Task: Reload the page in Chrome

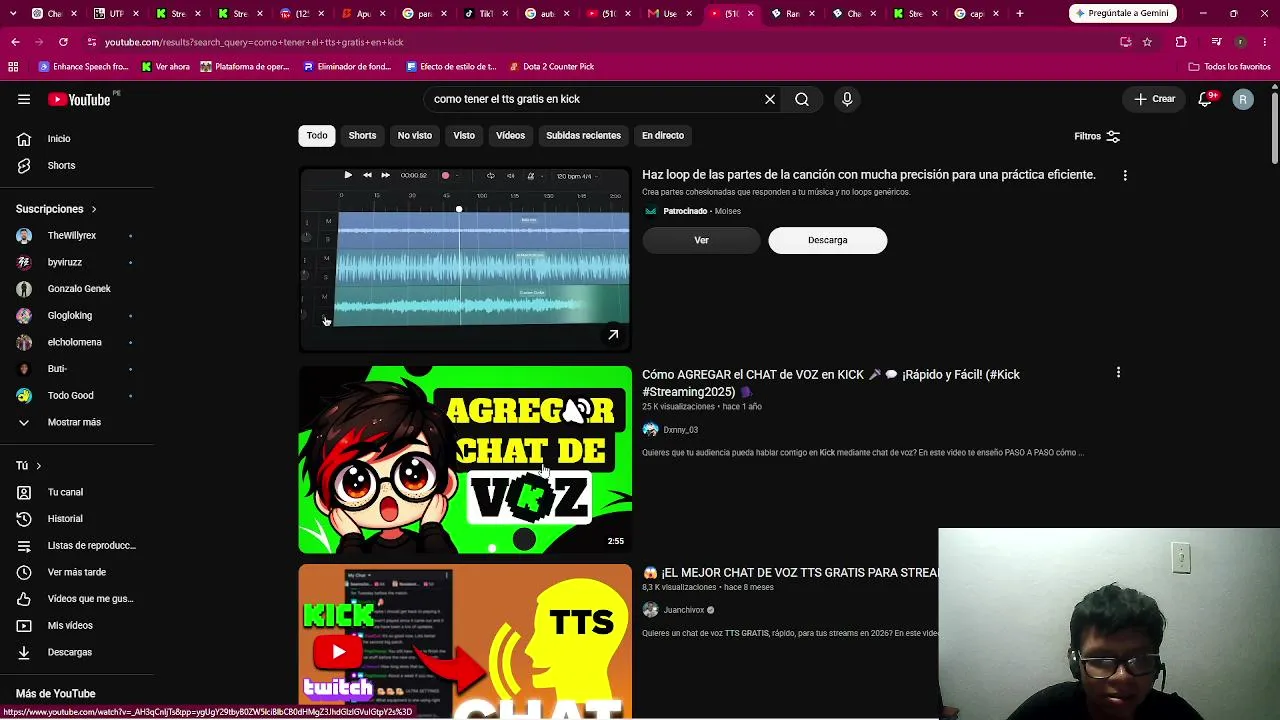Action: (63, 42)
